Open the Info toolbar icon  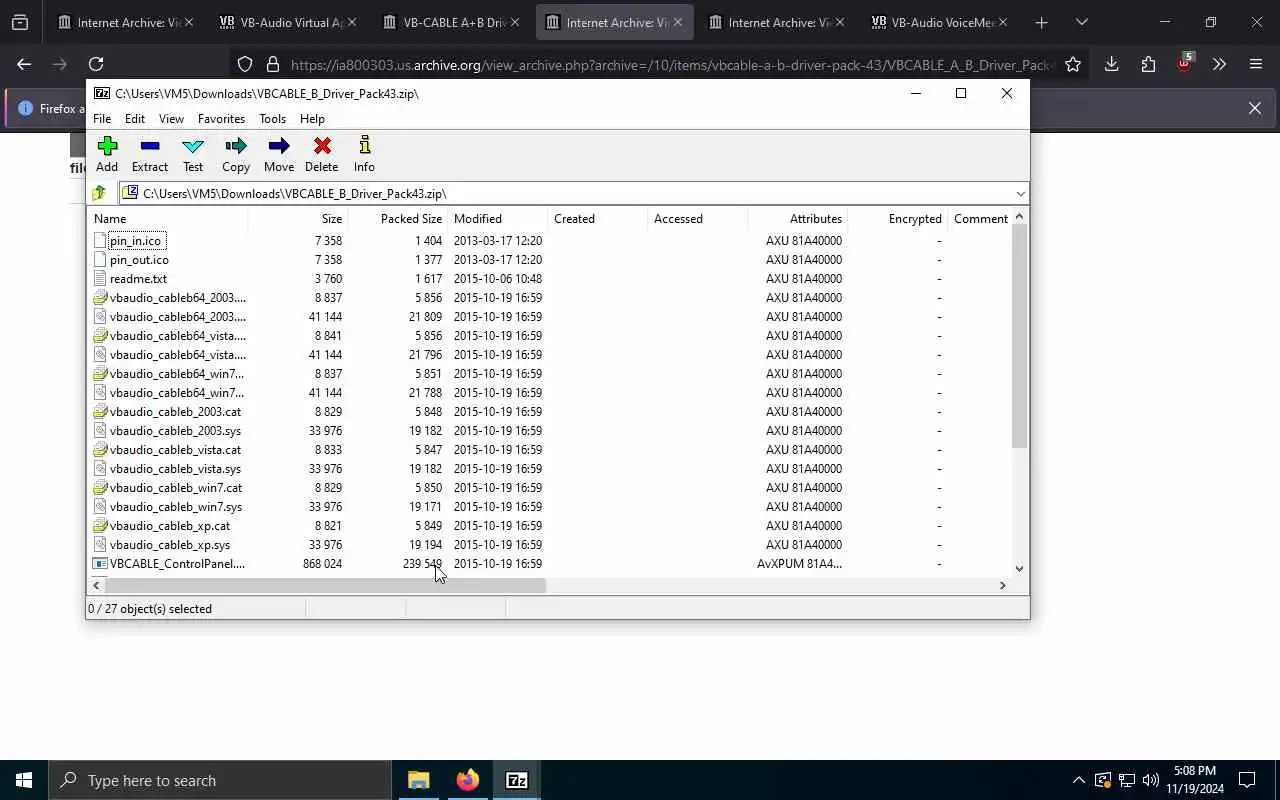pyautogui.click(x=364, y=154)
